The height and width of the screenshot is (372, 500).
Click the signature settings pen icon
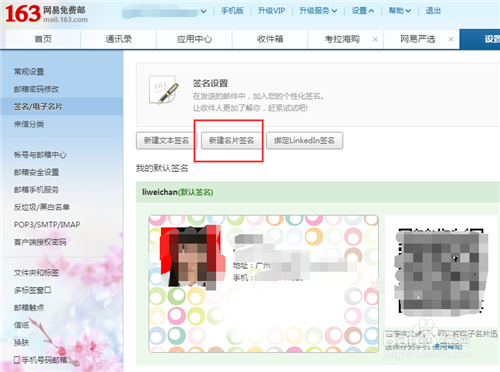coord(164,90)
